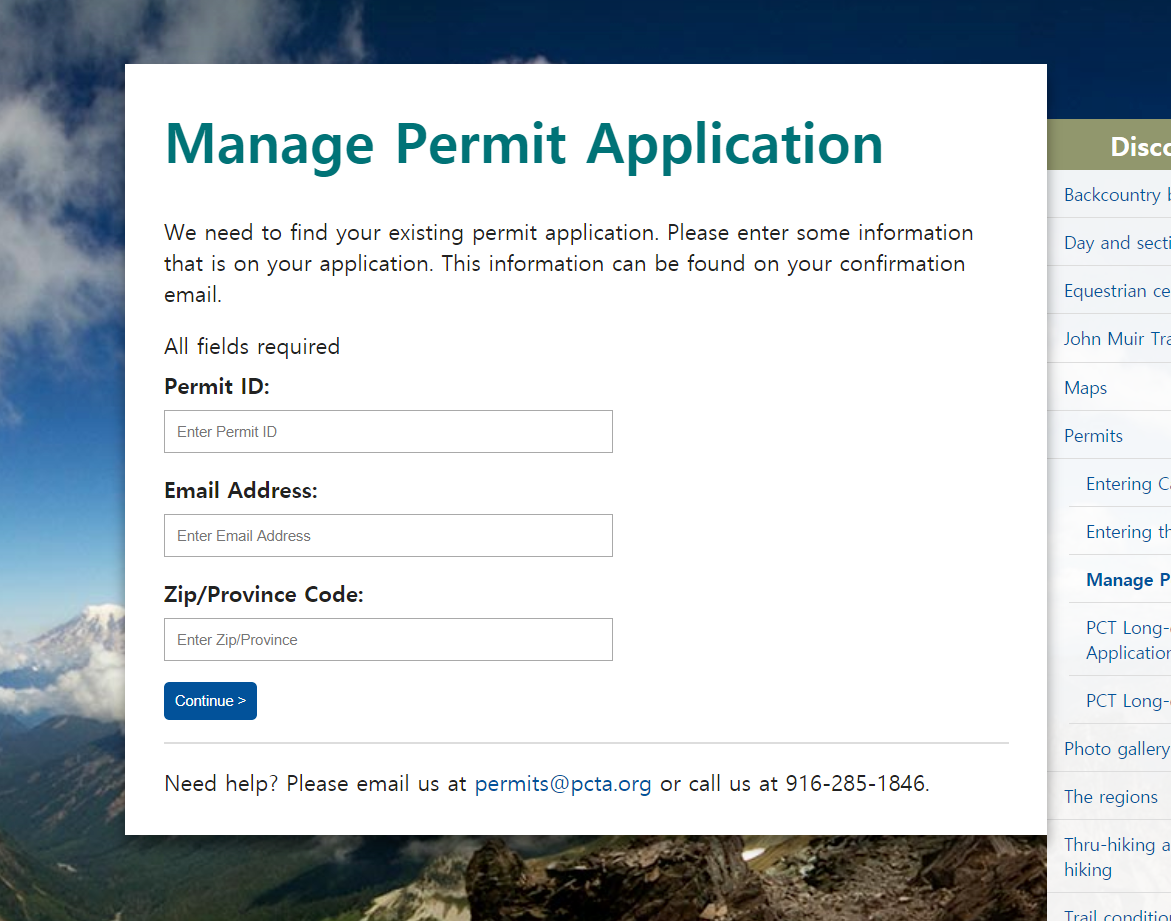Select John Muir Trail sidebar link
This screenshot has width=1171, height=921.
[x=1117, y=338]
